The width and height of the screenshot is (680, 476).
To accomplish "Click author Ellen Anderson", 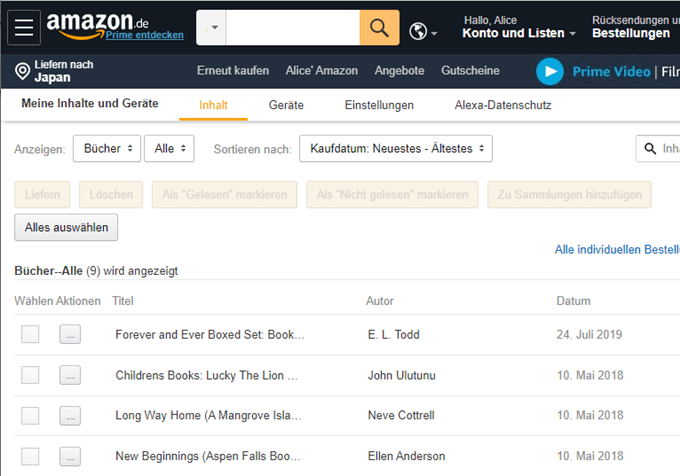I will pyautogui.click(x=406, y=456).
